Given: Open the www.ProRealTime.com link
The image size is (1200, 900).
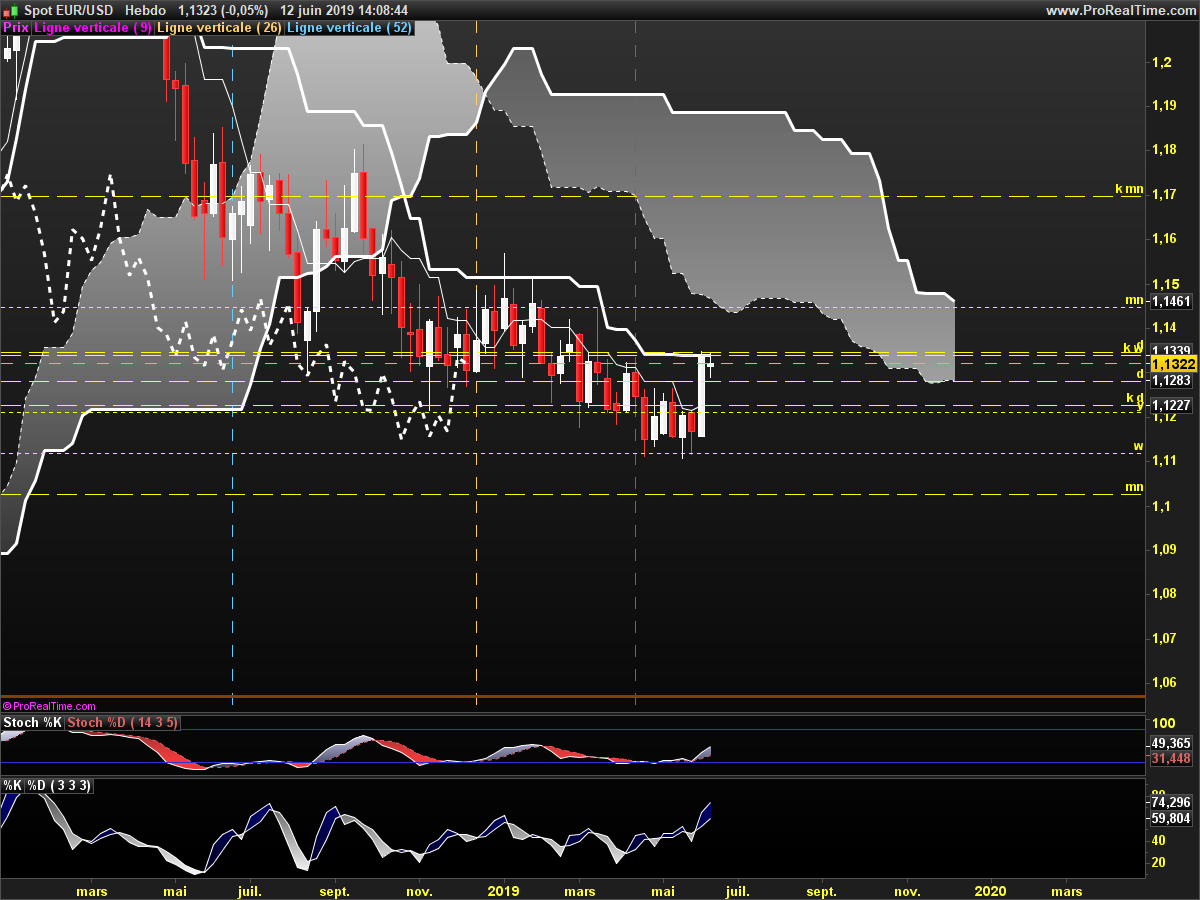Looking at the screenshot, I should pyautogui.click(x=1119, y=10).
